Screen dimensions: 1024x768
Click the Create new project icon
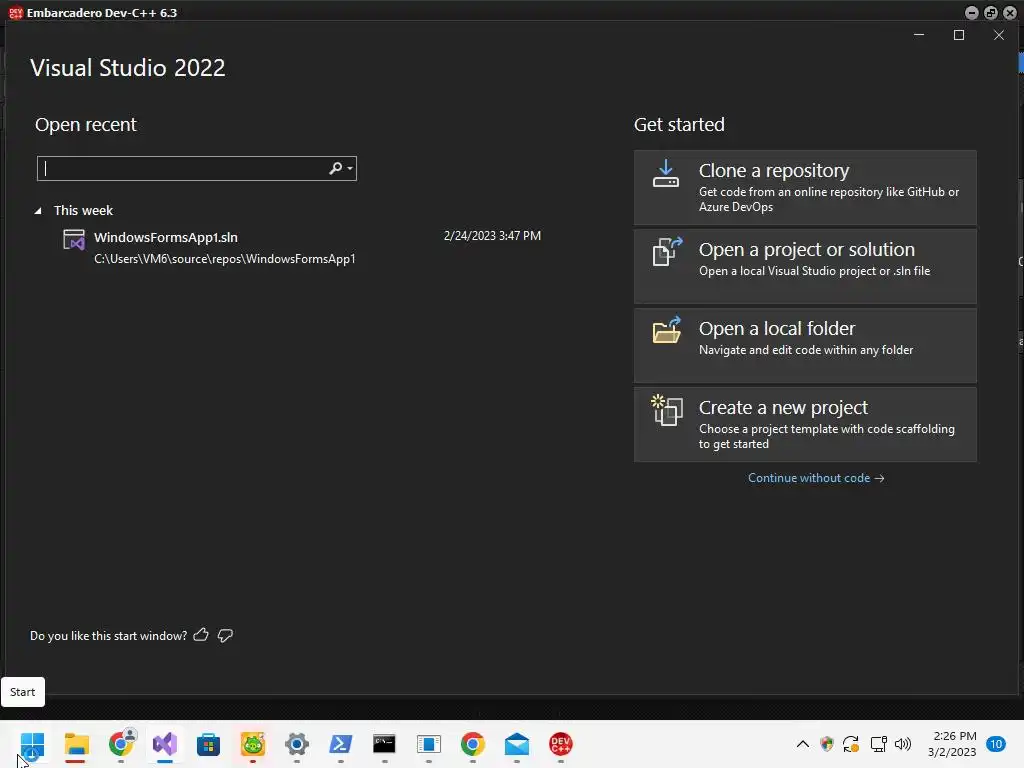pyautogui.click(x=667, y=410)
